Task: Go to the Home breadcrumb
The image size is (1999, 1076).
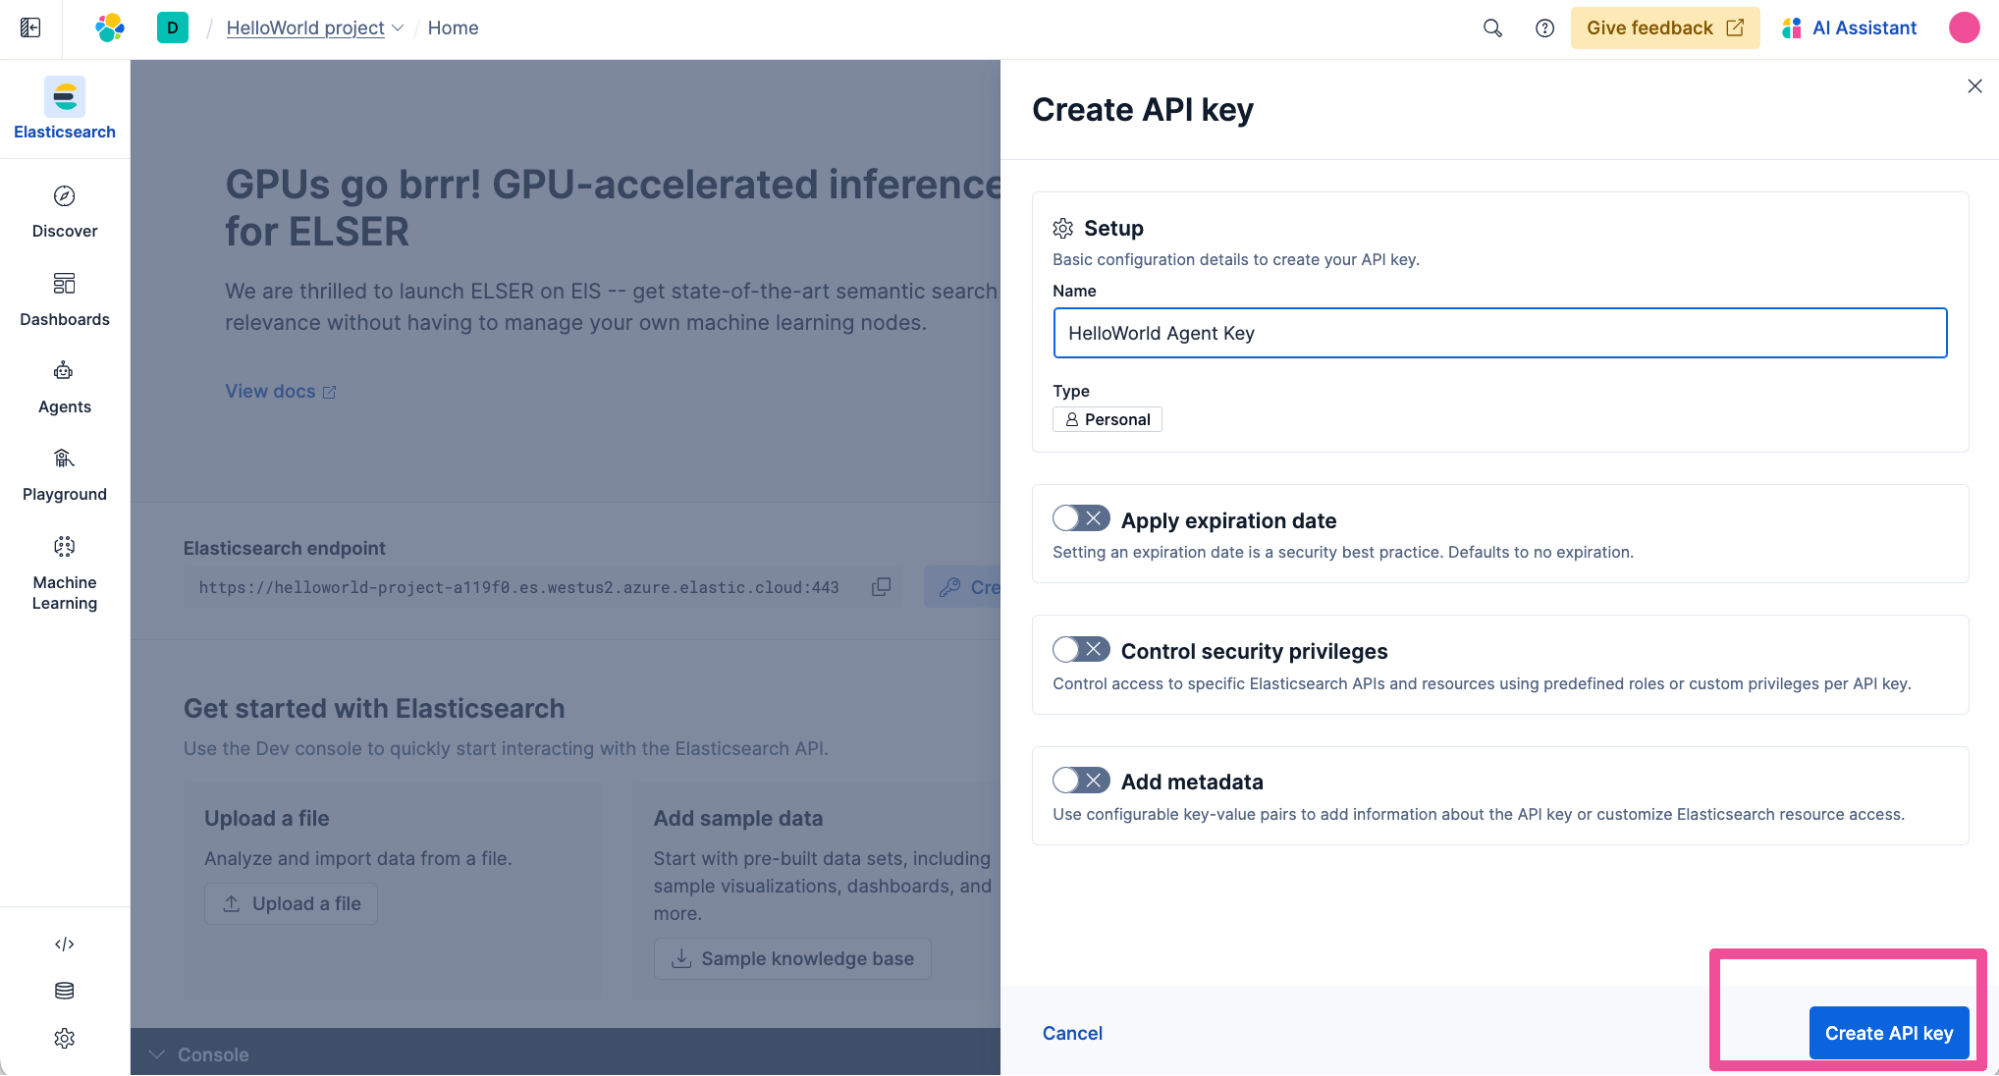Action: click(453, 28)
